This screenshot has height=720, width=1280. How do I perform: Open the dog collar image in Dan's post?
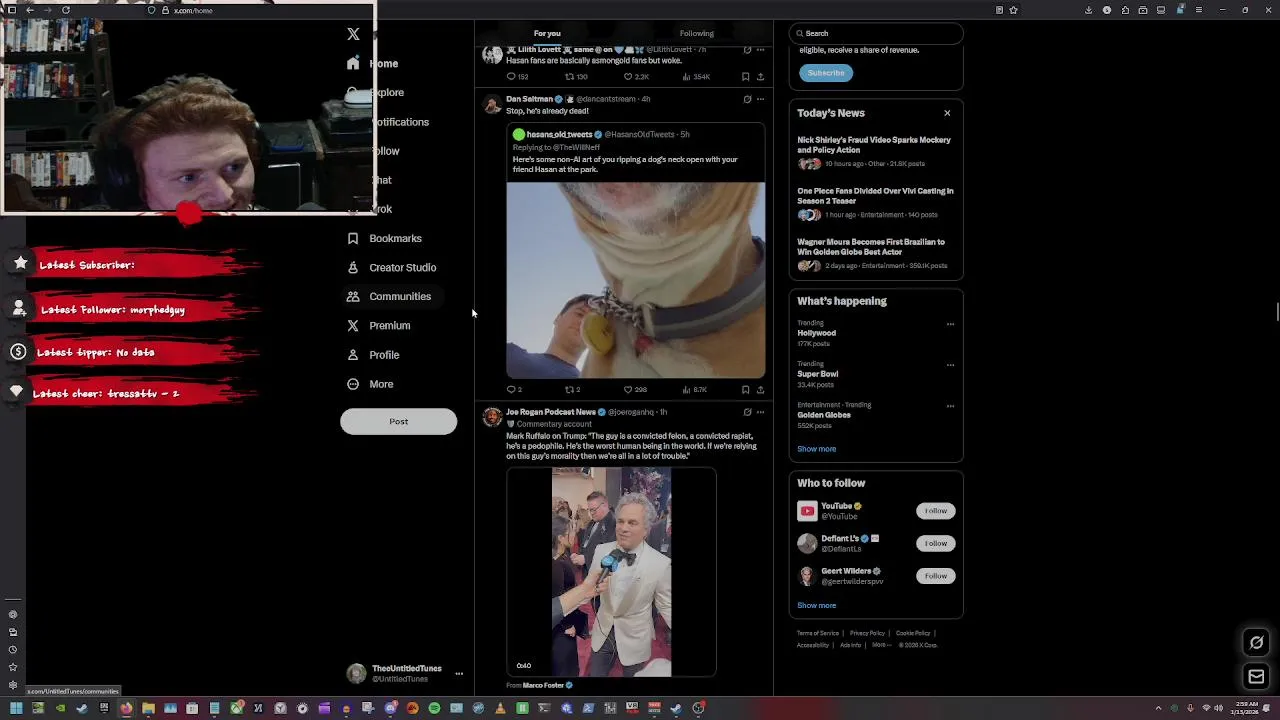(636, 279)
